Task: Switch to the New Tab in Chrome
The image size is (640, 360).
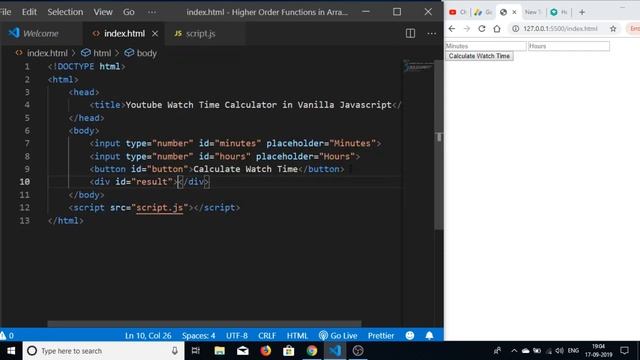Action: (533, 12)
